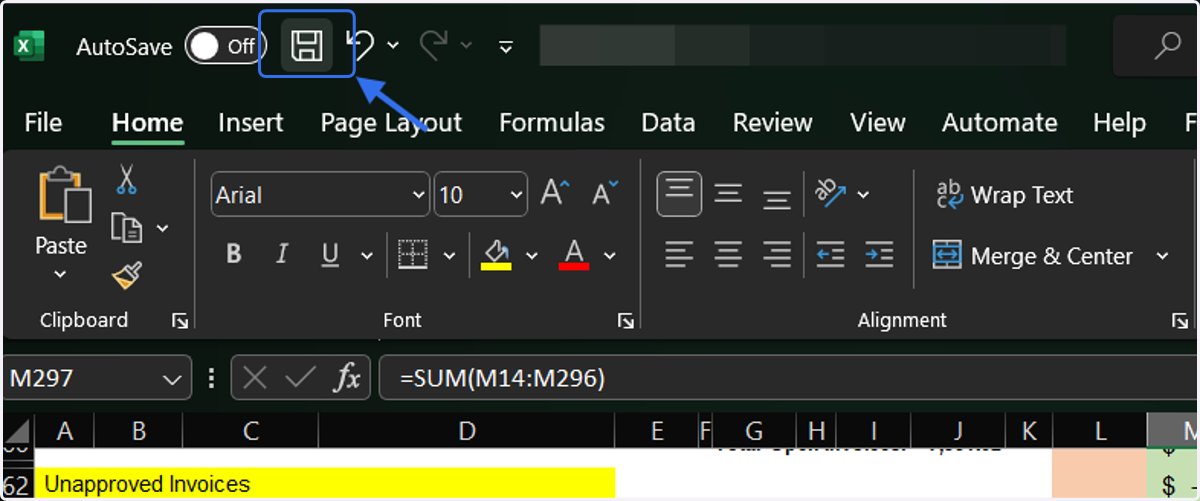The width and height of the screenshot is (1200, 501).
Task: Expand Underline style dropdown arrow
Action: click(x=367, y=256)
